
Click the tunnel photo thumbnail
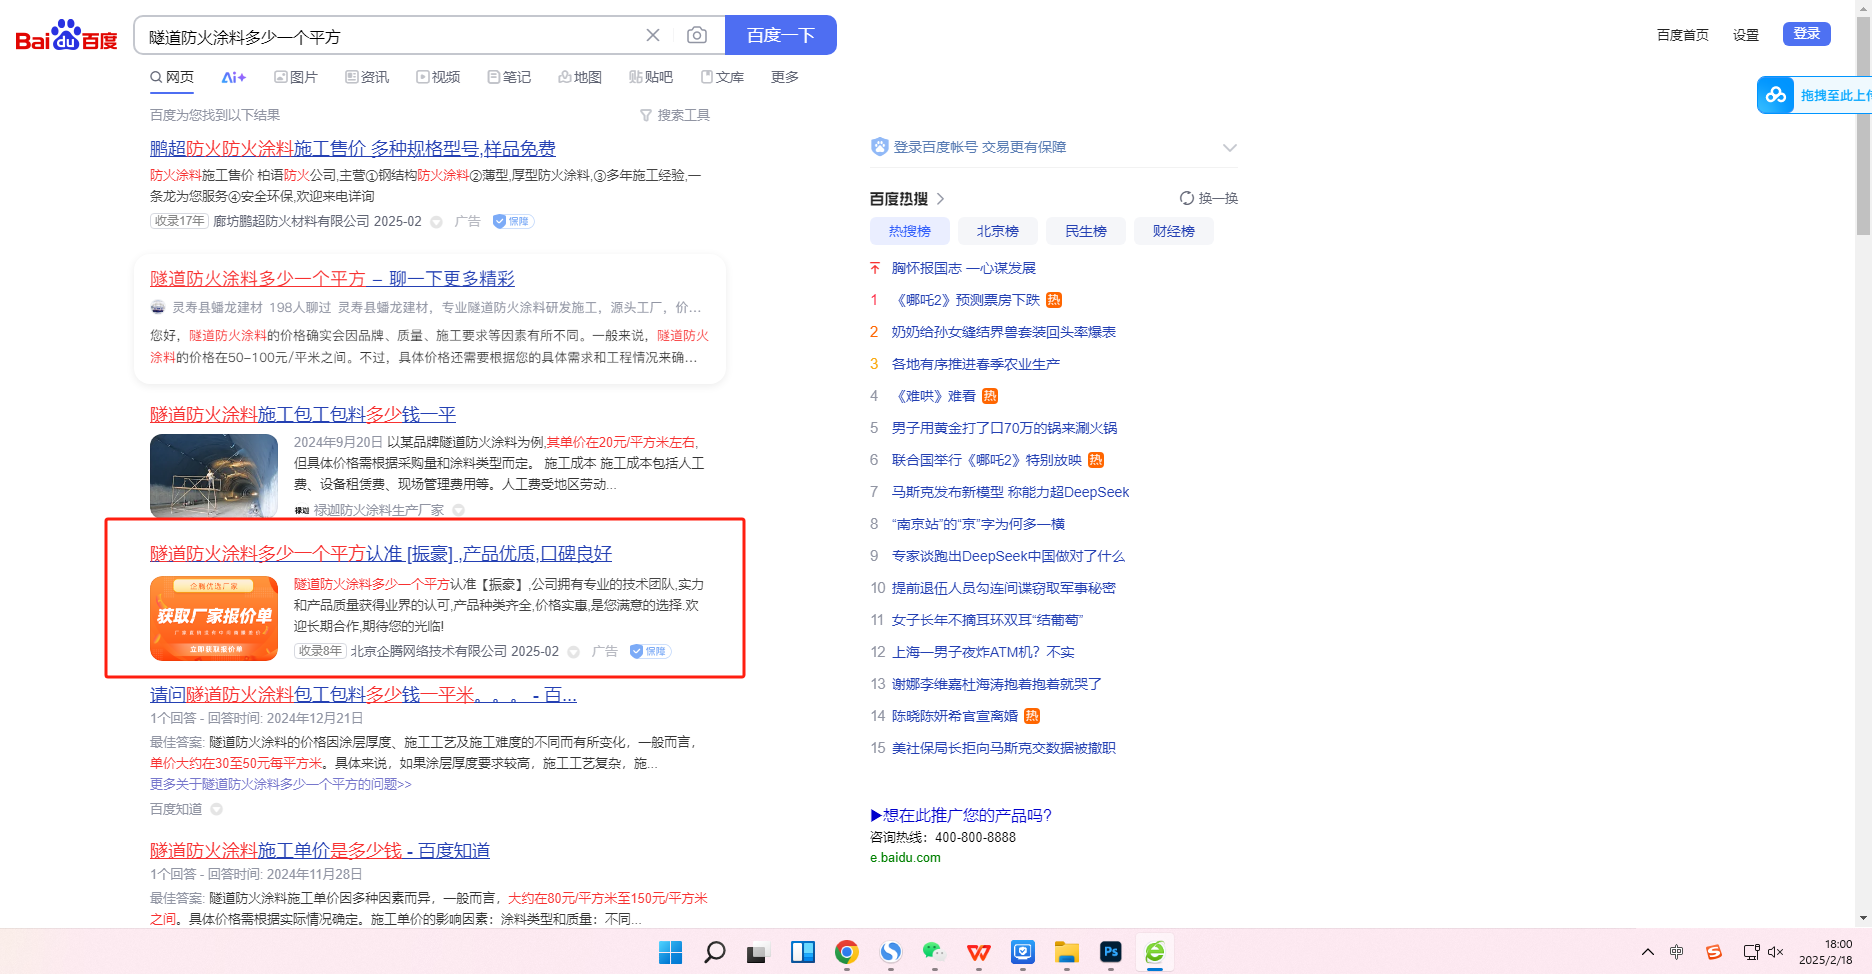coord(214,475)
